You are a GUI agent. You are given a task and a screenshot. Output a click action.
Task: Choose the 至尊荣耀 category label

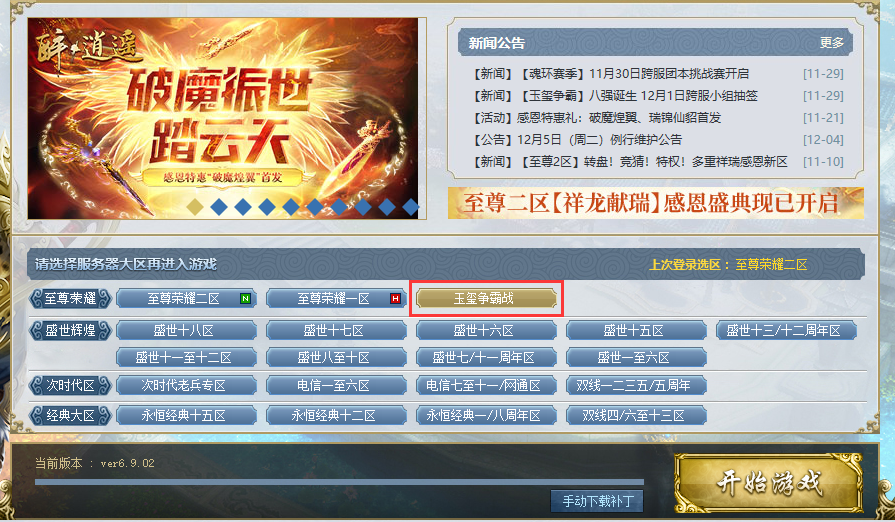pyautogui.click(x=70, y=298)
